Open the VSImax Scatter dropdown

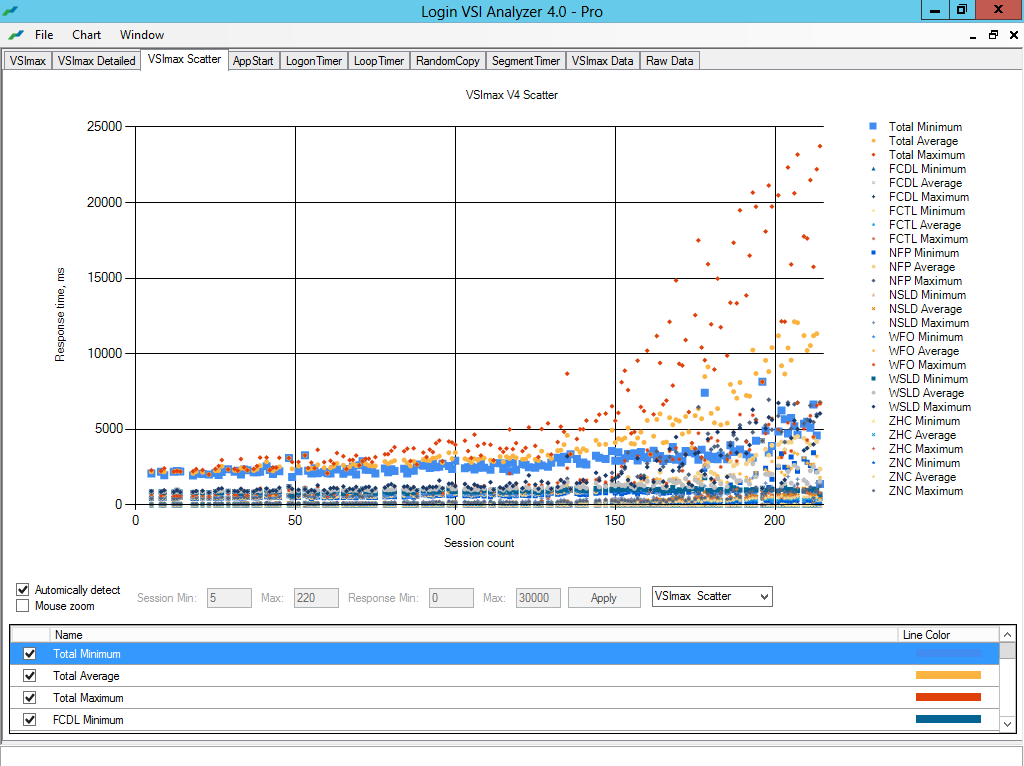[x=712, y=596]
